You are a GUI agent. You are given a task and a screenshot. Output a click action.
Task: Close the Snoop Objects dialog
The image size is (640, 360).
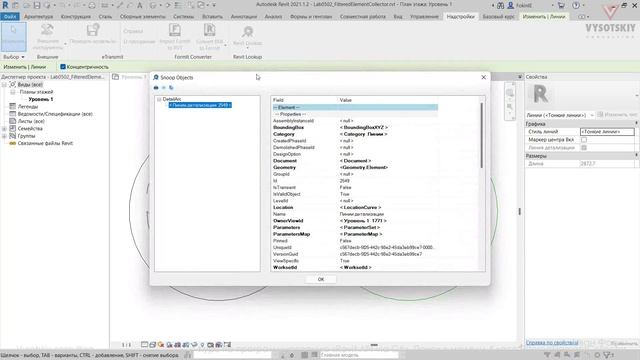tap(484, 77)
